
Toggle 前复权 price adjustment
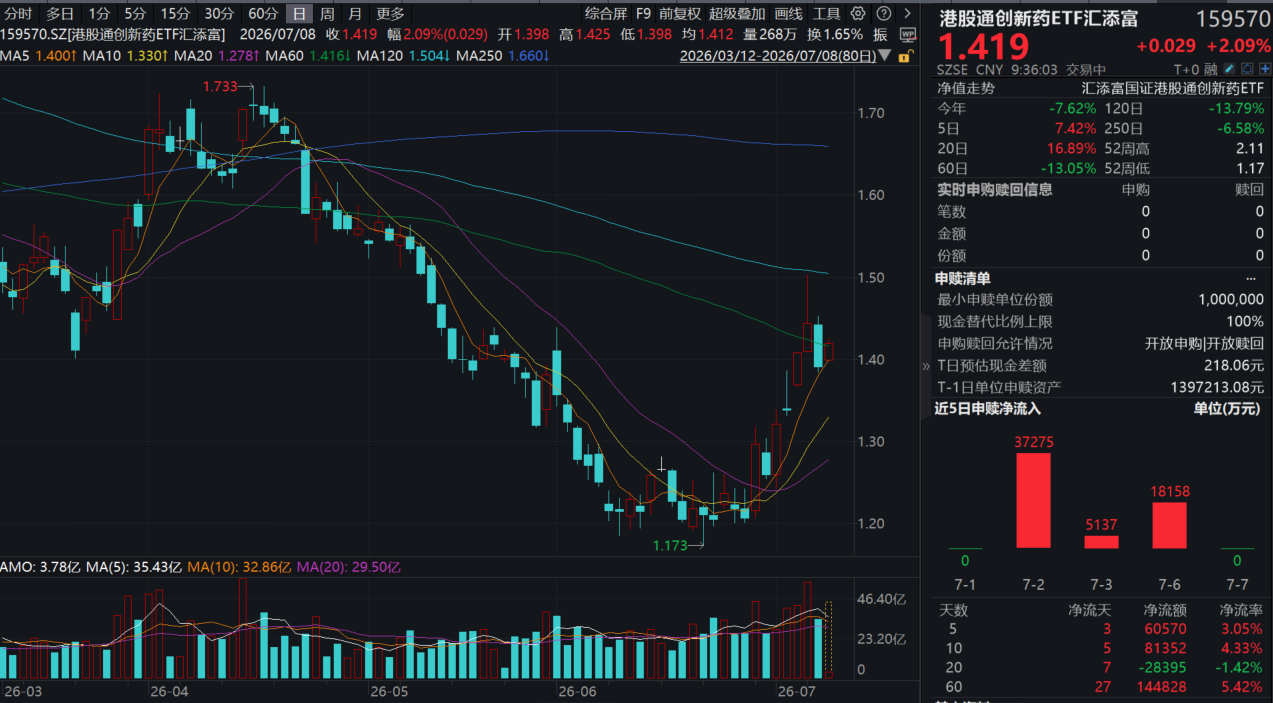tap(681, 13)
